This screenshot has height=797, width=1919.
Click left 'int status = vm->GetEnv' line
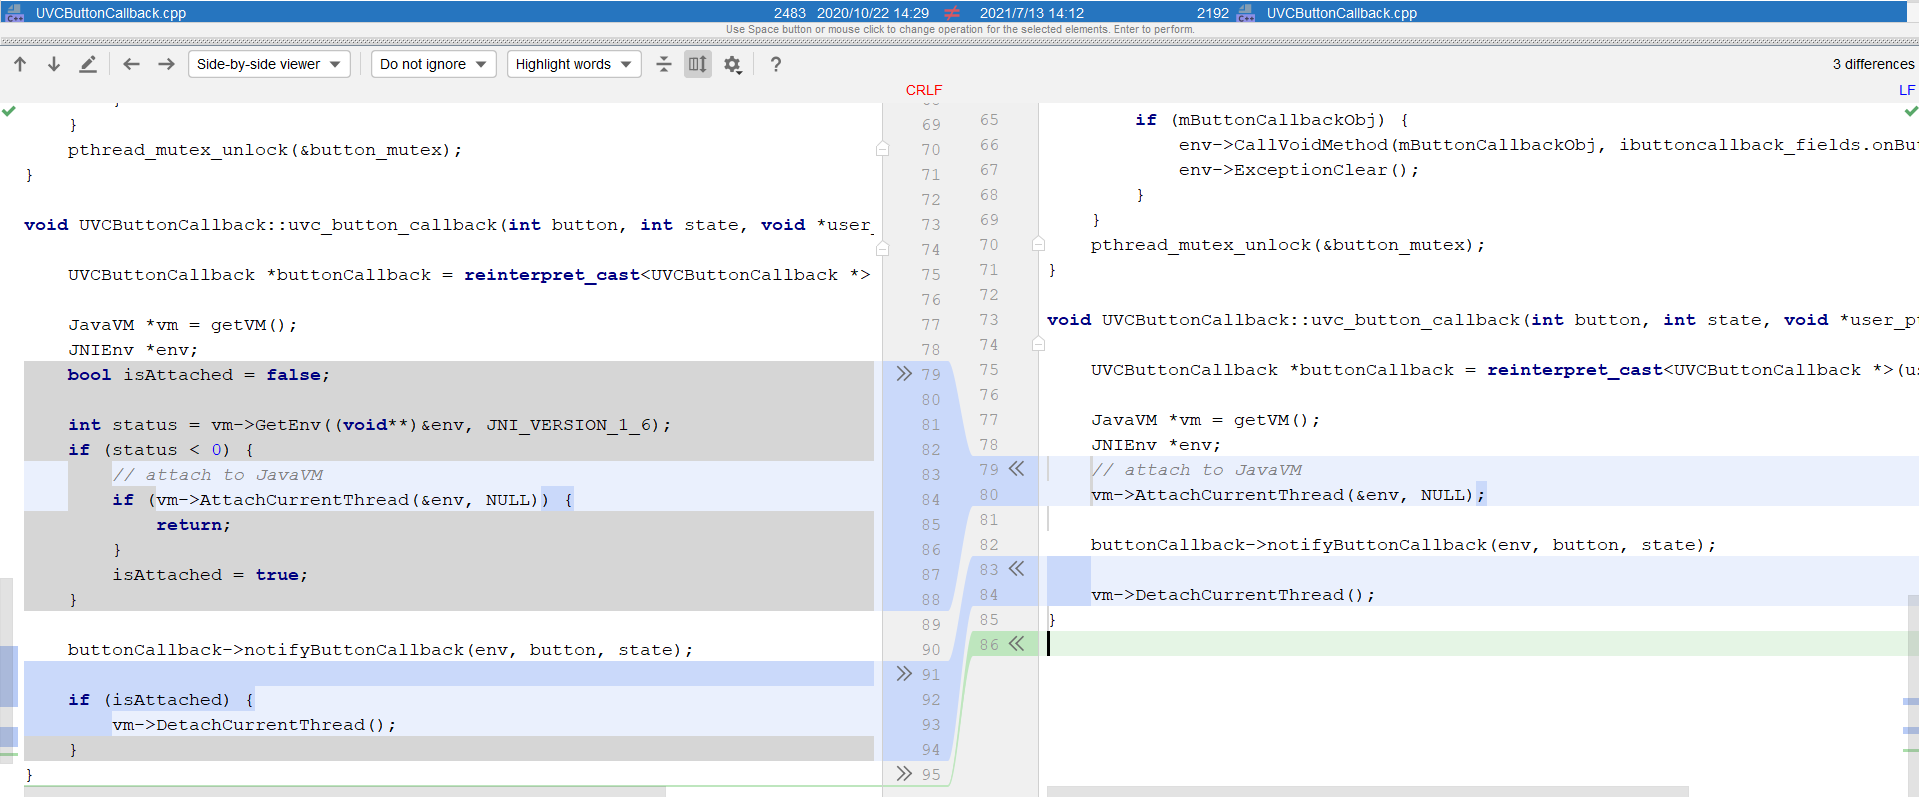tap(369, 425)
